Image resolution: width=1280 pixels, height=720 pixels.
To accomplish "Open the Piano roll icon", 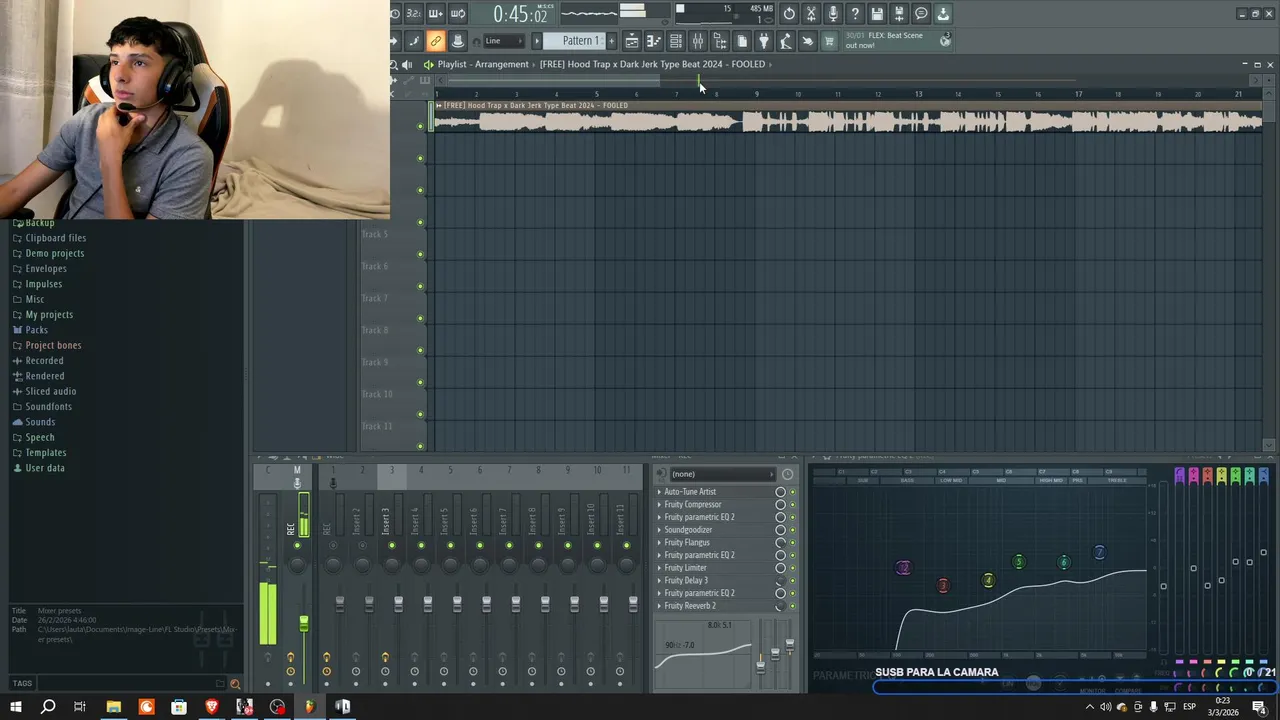I will [x=654, y=41].
